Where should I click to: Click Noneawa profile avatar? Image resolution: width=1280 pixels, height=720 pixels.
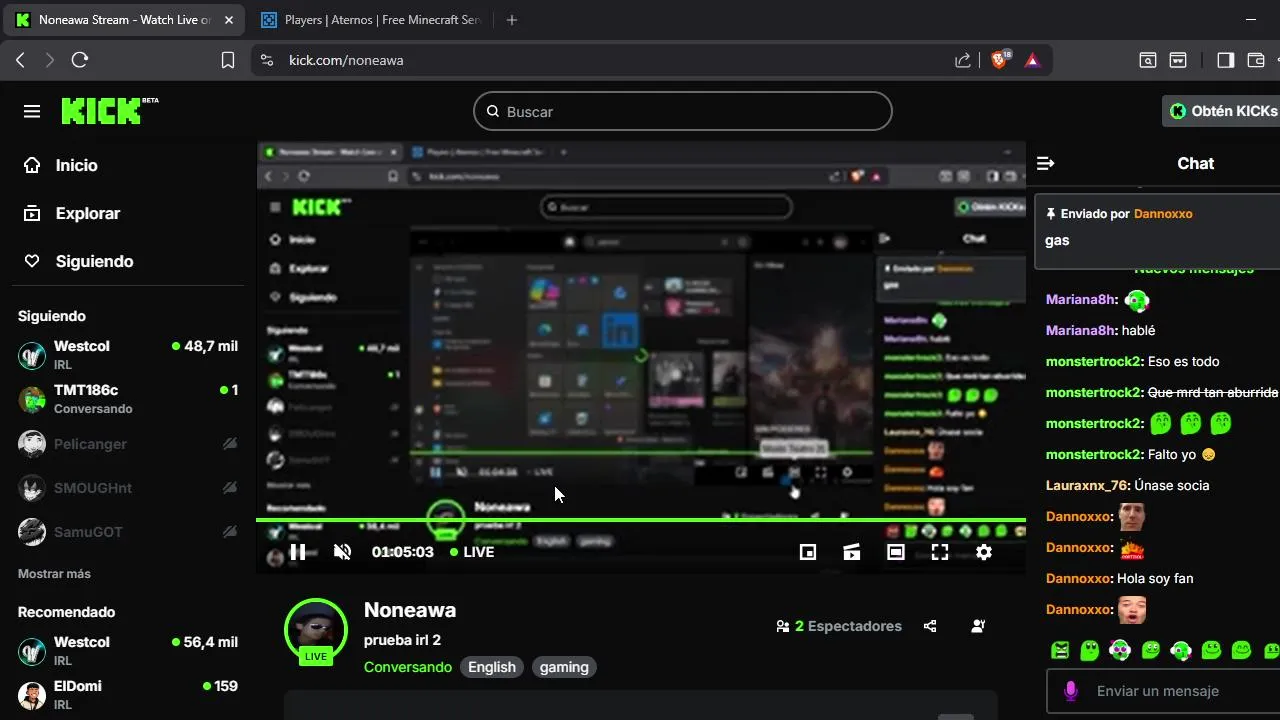coord(316,630)
